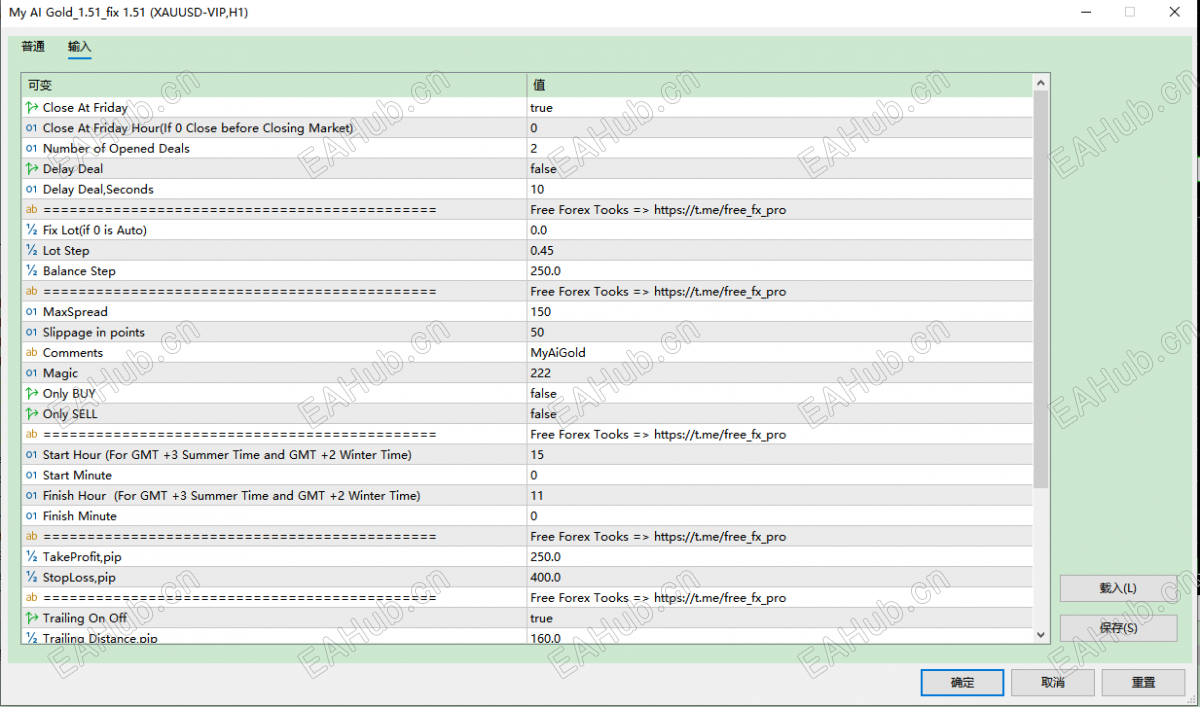Click the integer icon beside Delay Deal,Seconds
This screenshot has width=1200, height=707.
[32, 190]
